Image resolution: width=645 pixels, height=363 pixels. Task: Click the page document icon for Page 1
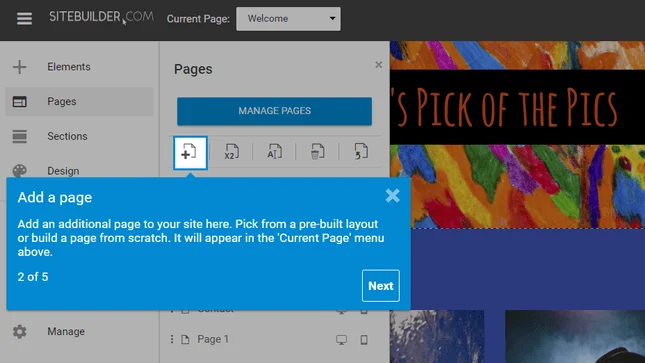pyautogui.click(x=186, y=339)
